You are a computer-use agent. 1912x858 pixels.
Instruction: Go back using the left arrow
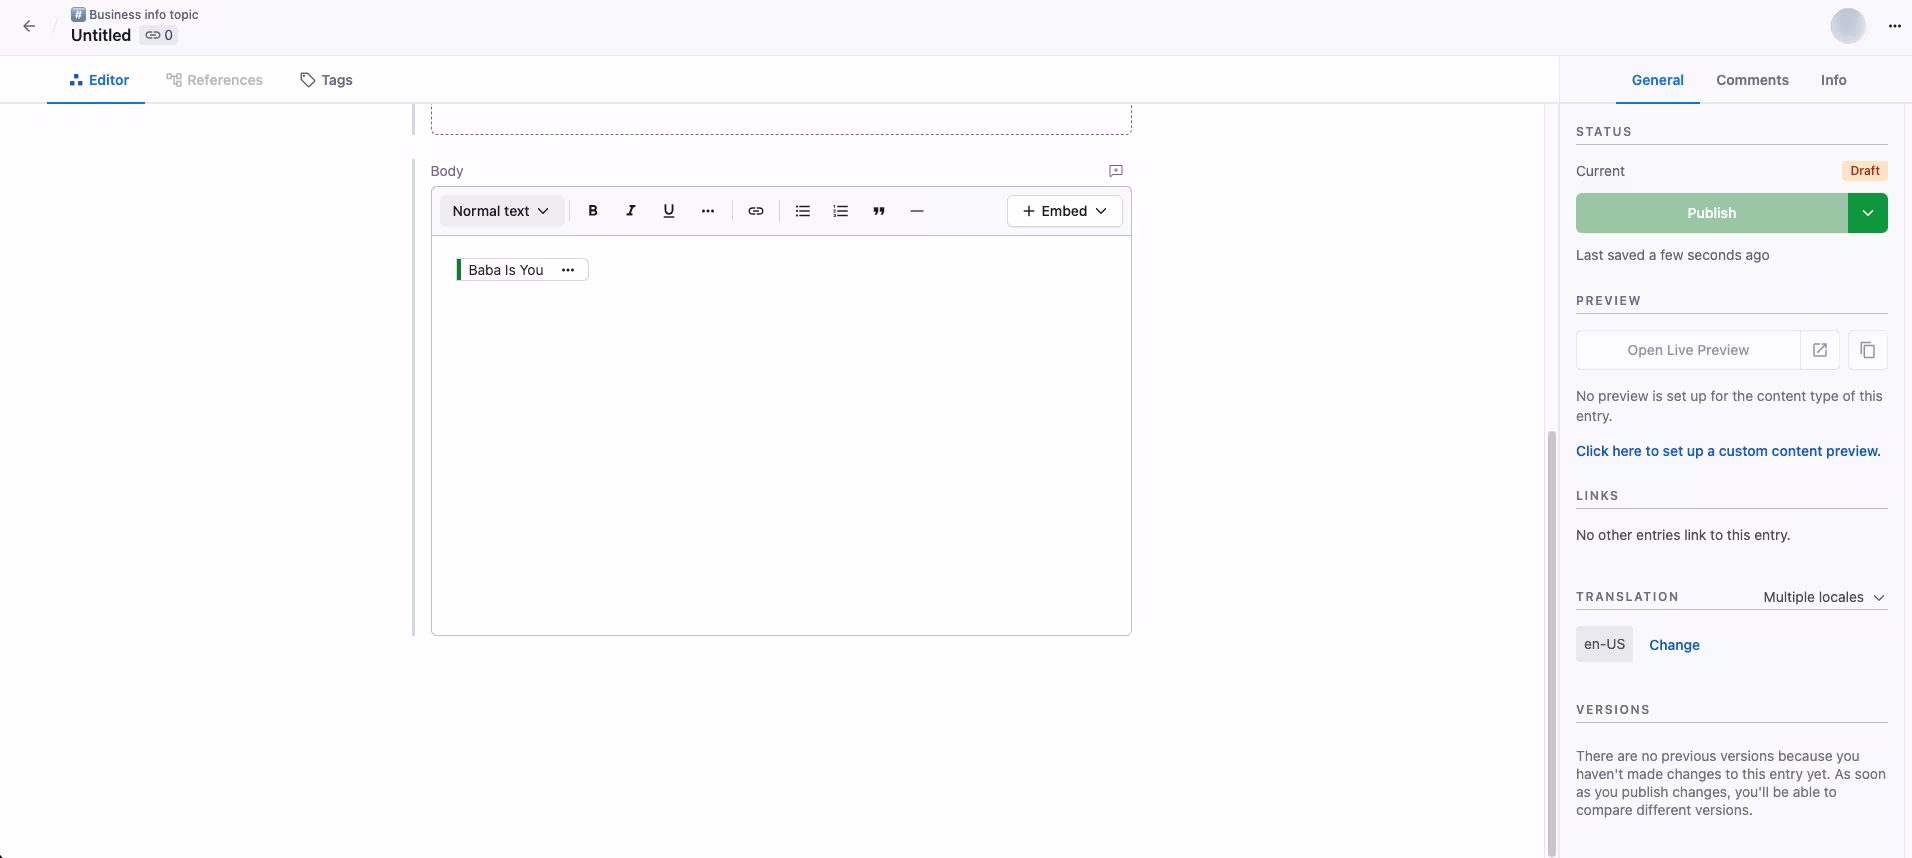click(29, 27)
